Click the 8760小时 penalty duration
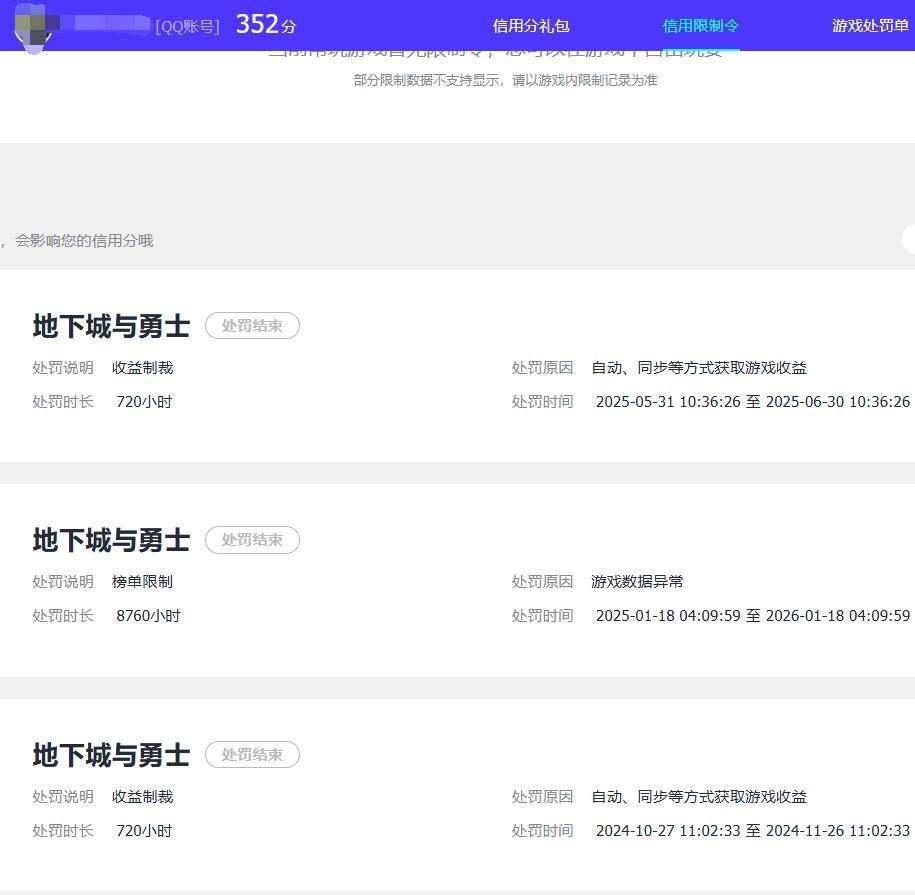 pyautogui.click(x=148, y=616)
